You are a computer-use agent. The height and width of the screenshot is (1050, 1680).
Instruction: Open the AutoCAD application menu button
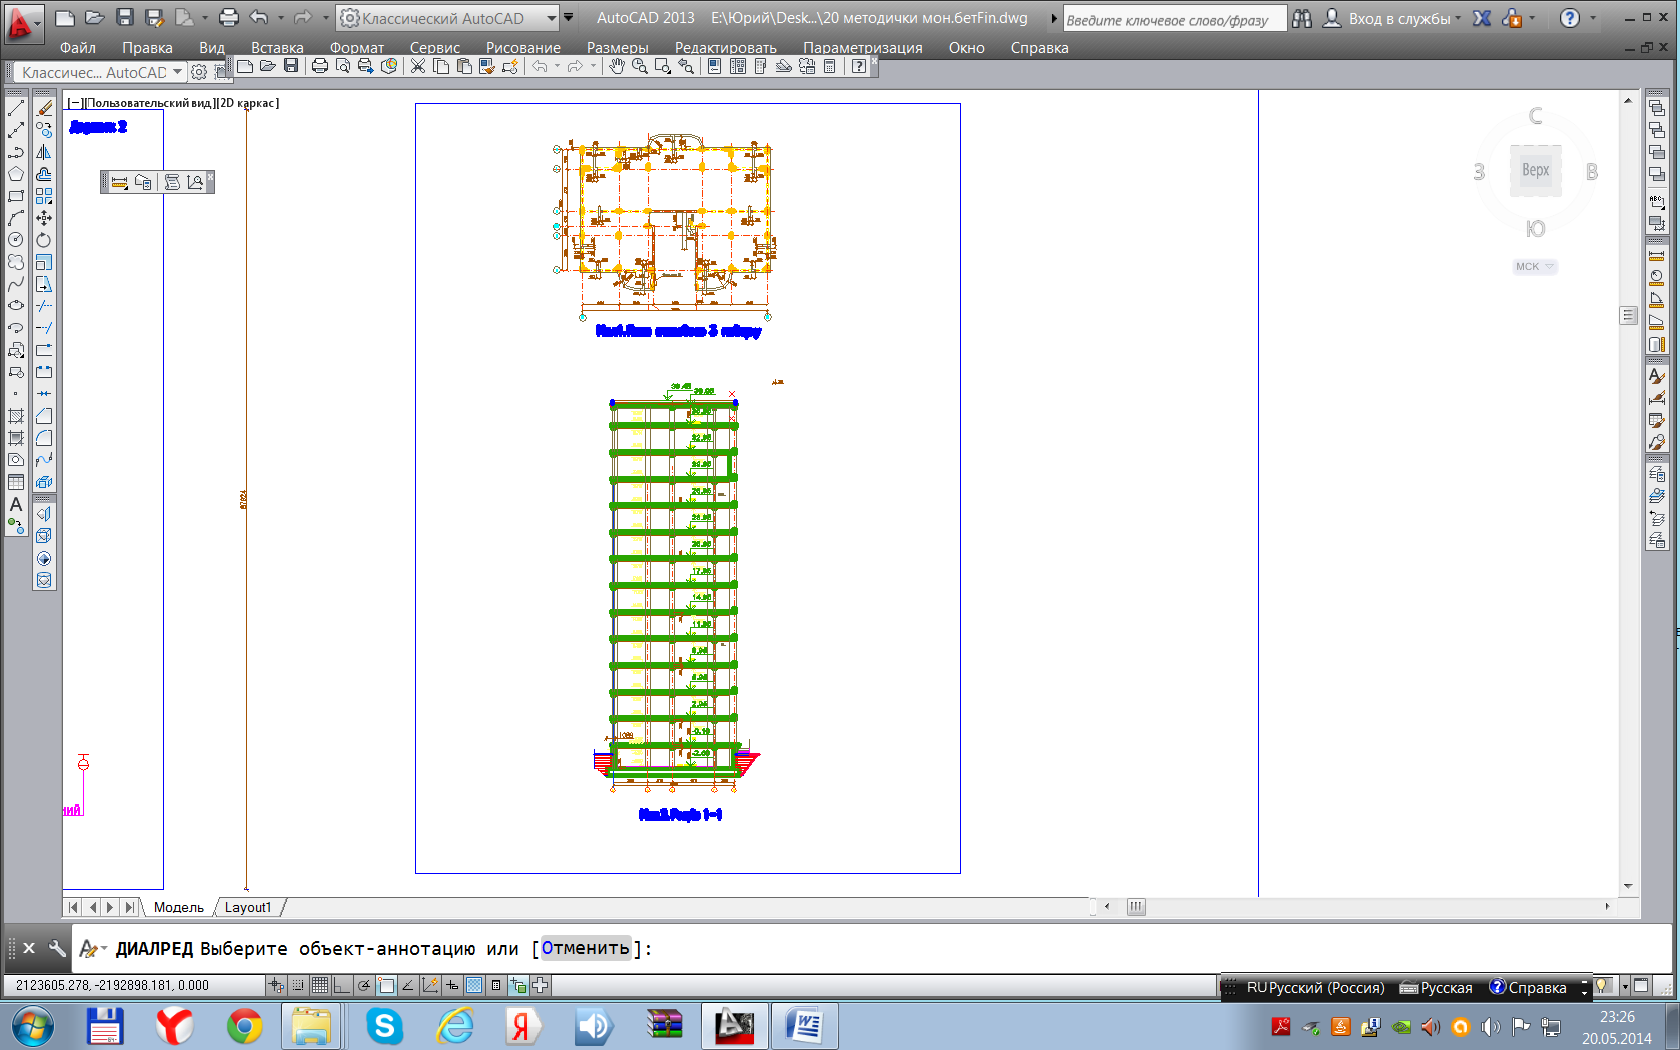coord(22,24)
